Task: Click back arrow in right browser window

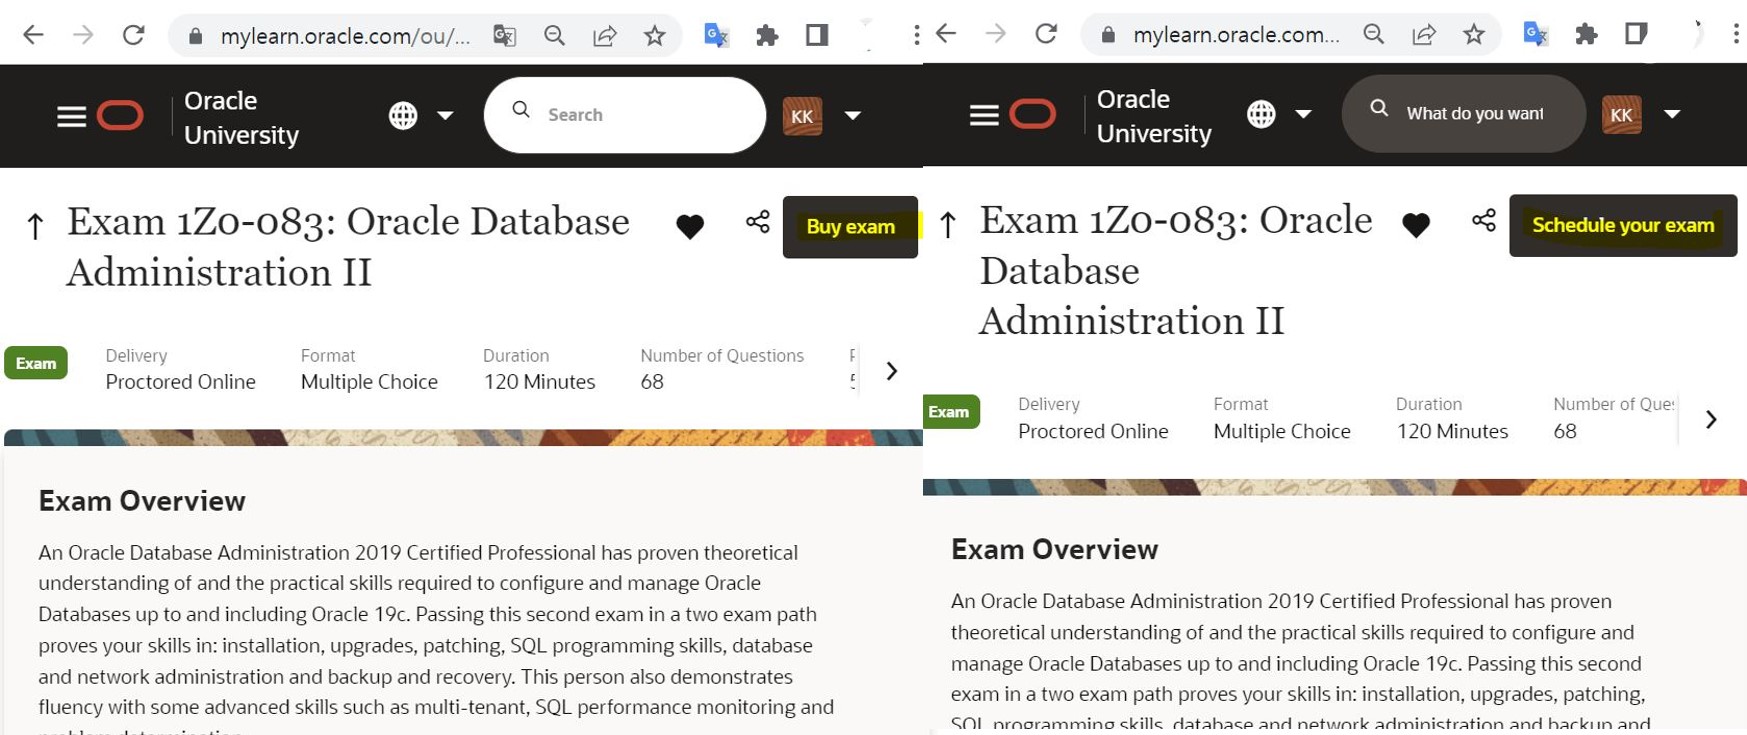Action: pos(946,34)
